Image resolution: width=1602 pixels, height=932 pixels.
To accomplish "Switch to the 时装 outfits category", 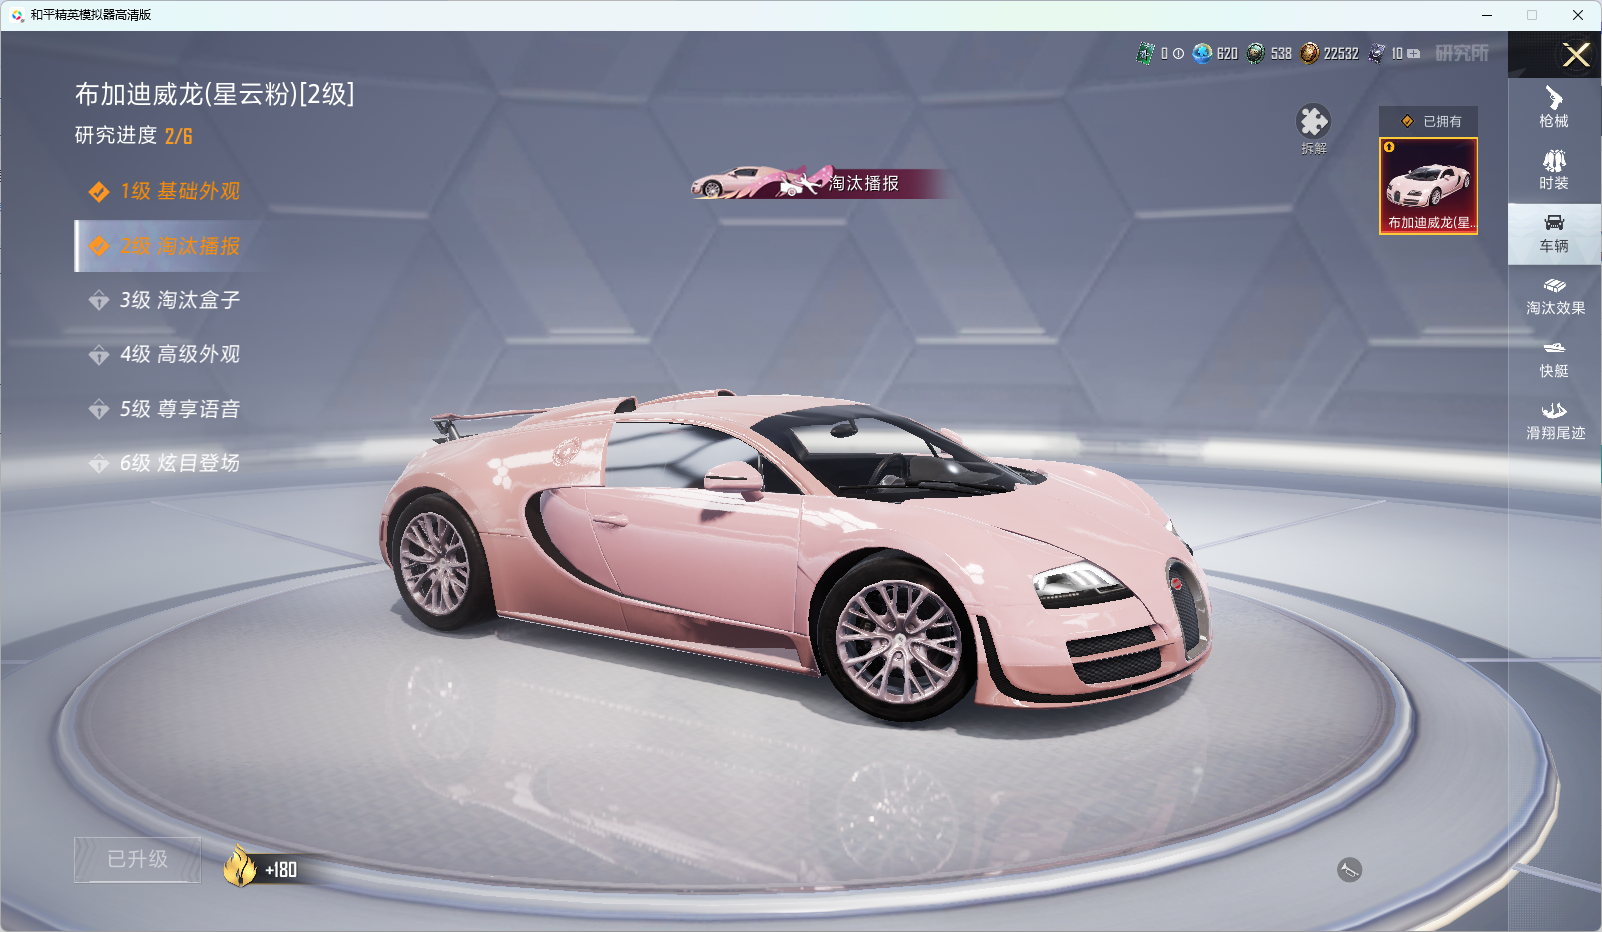I will pos(1554,170).
